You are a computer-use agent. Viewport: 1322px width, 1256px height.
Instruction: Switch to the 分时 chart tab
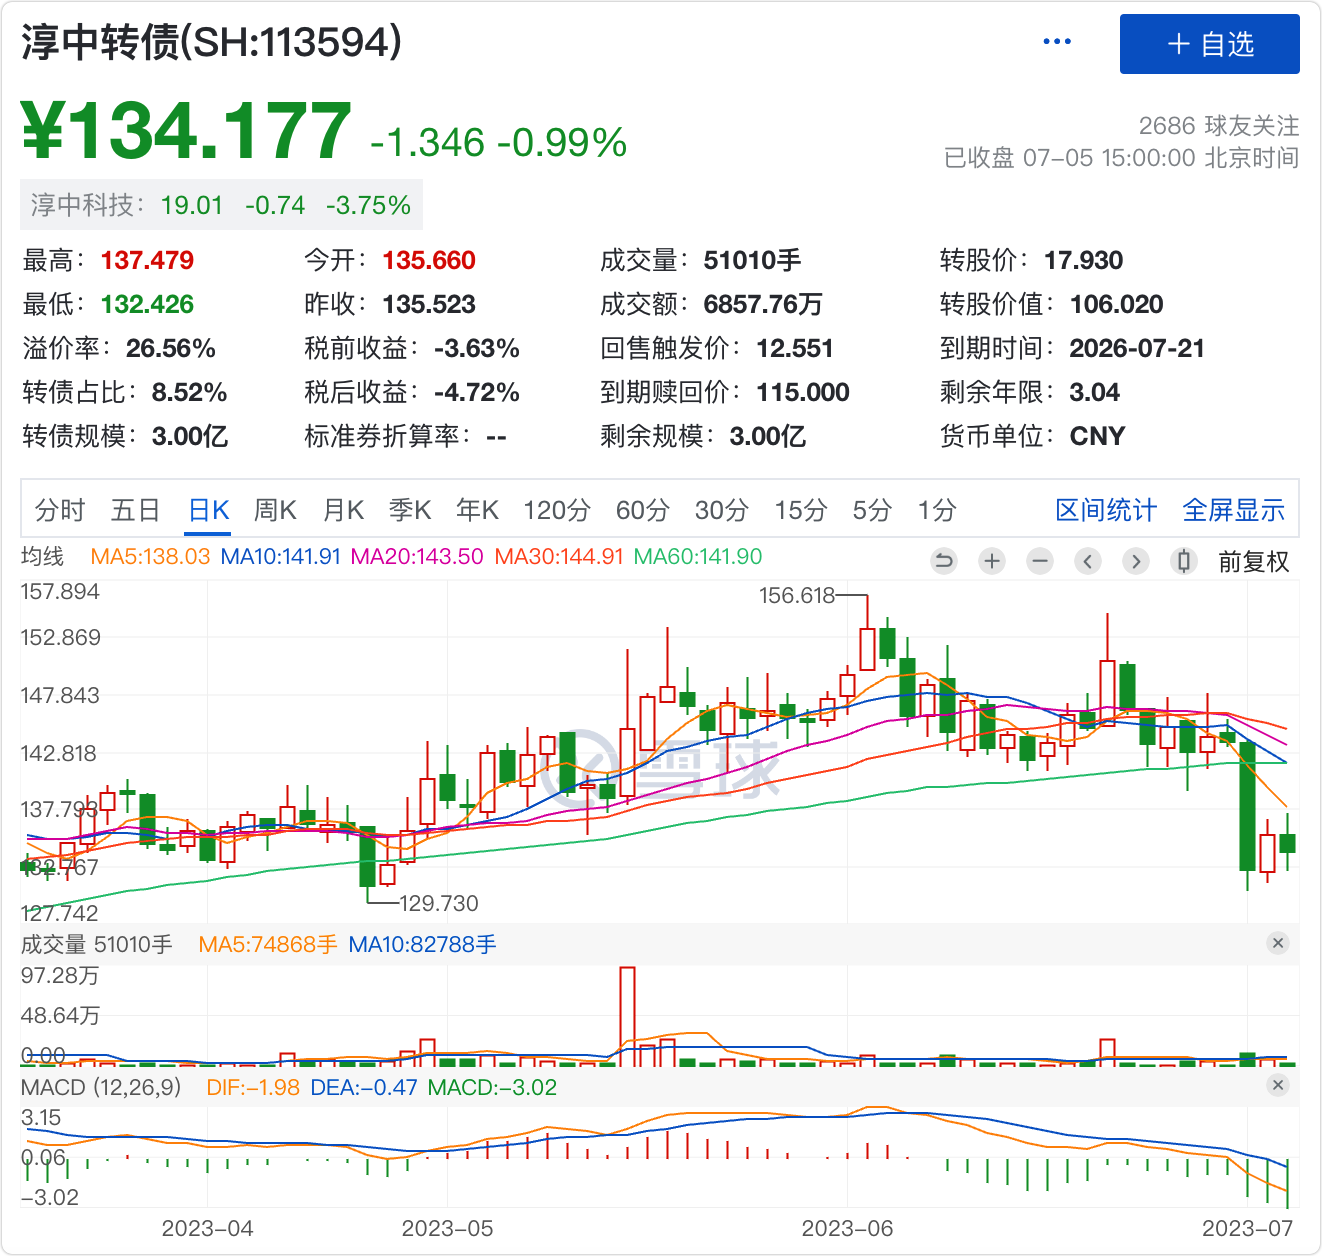coord(60,510)
